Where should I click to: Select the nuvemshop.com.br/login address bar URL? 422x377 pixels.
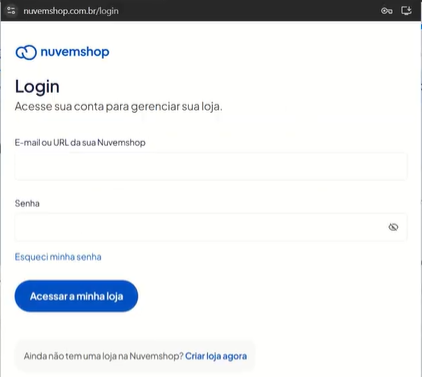[x=71, y=11]
